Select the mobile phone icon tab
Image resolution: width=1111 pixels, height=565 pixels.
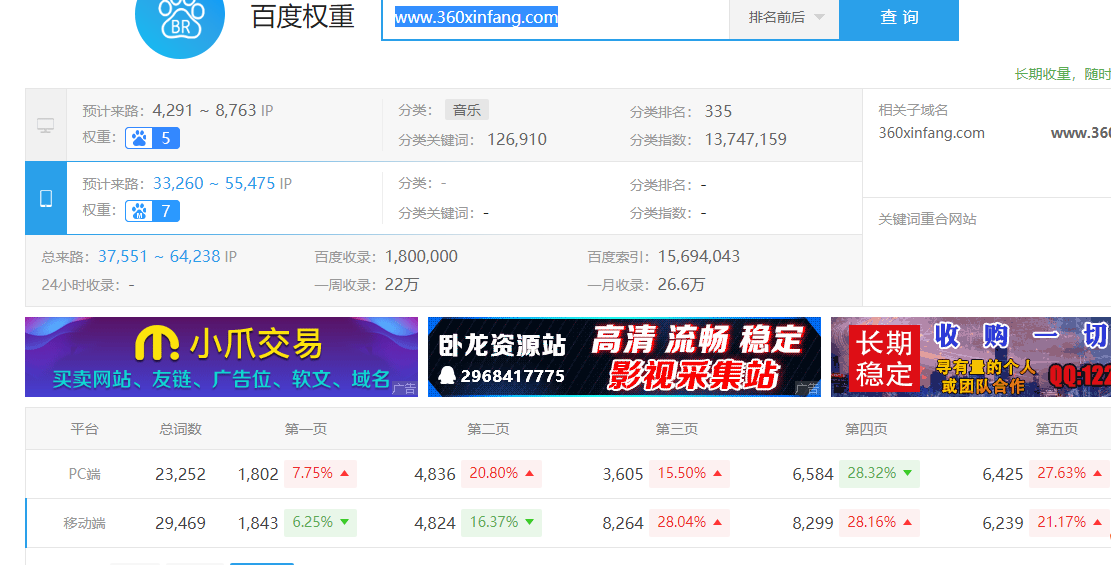tap(46, 198)
